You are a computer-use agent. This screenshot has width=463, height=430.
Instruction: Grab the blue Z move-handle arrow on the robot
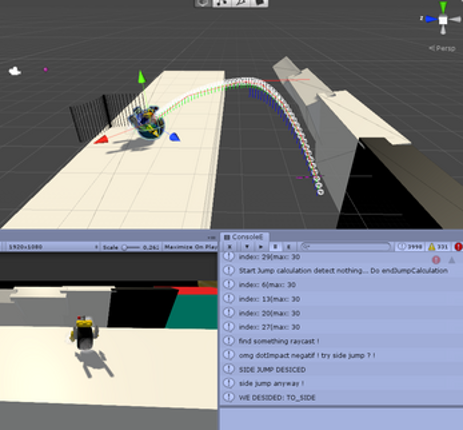tap(175, 137)
